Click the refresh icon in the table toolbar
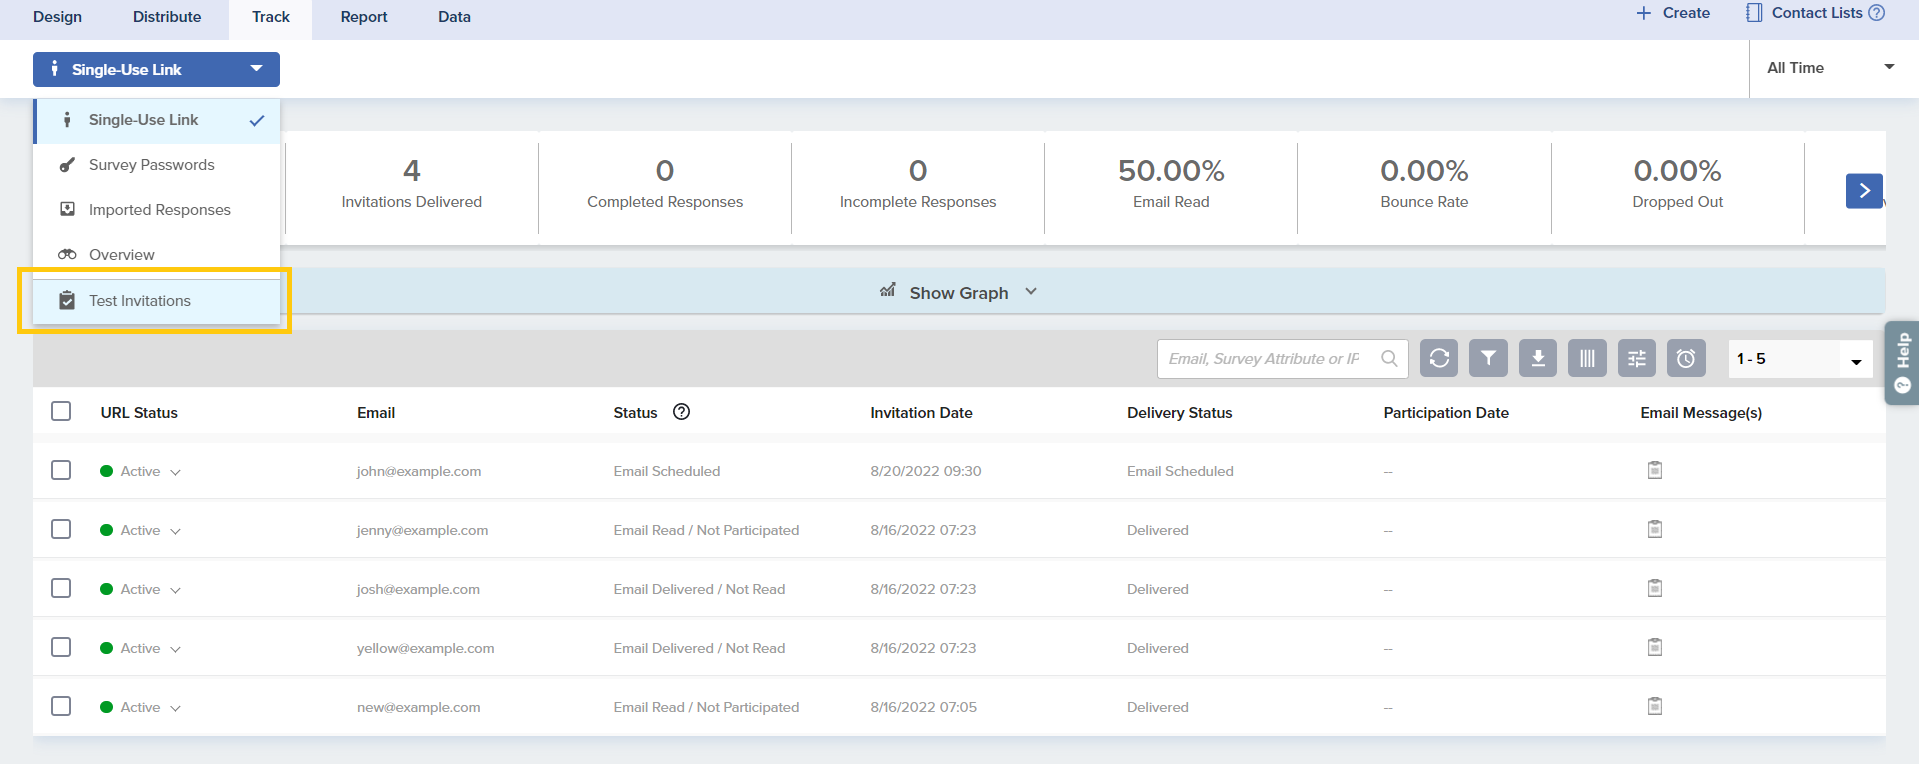The image size is (1920, 764). pyautogui.click(x=1439, y=358)
